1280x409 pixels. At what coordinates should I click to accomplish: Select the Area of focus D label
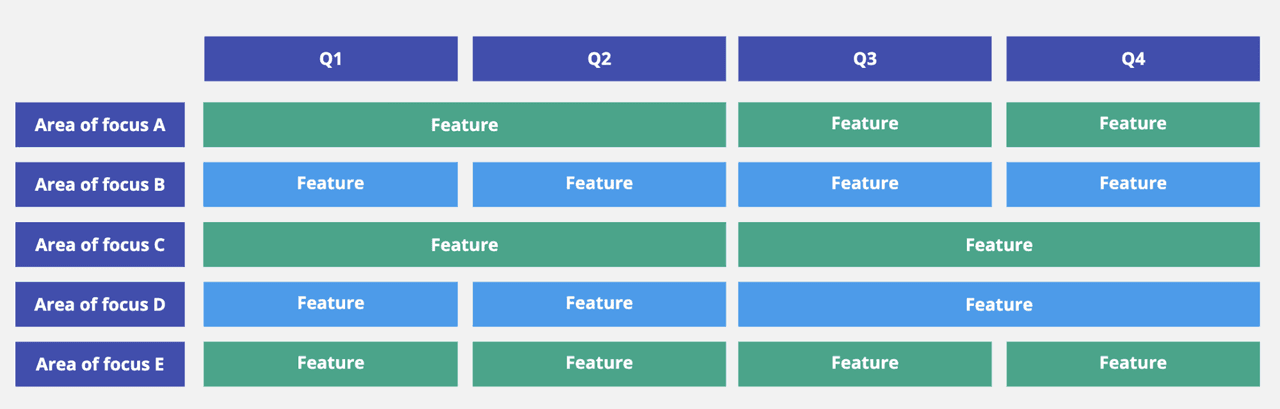100,305
